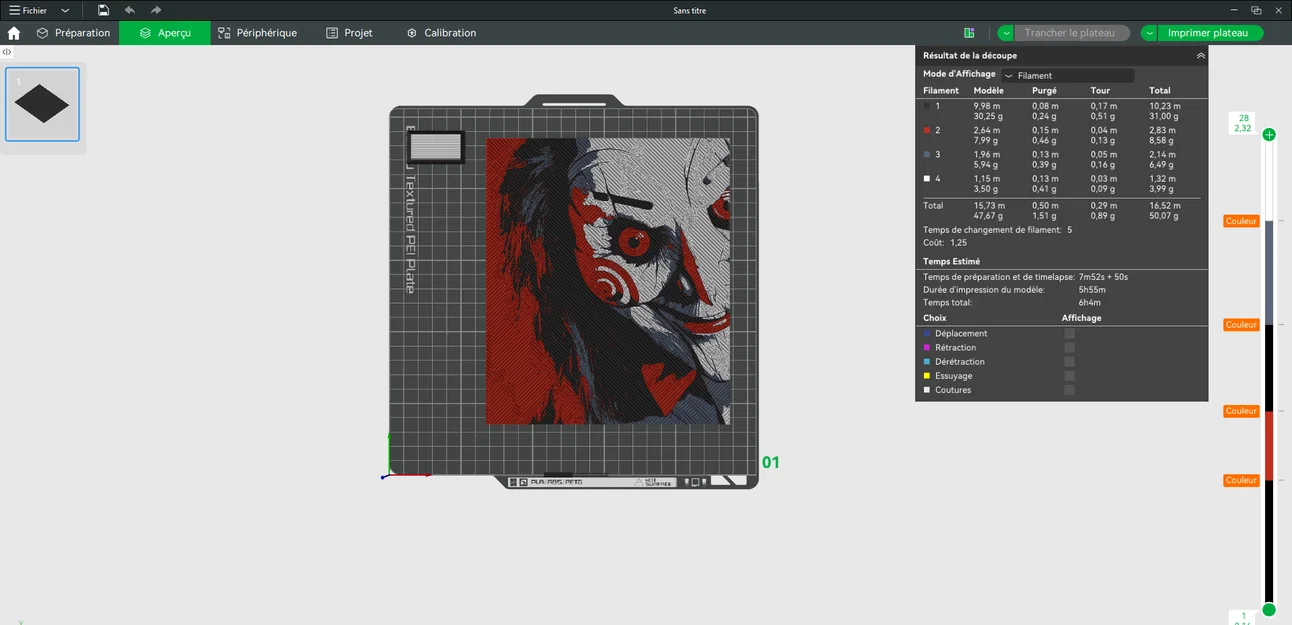Click the save file icon

104,10
